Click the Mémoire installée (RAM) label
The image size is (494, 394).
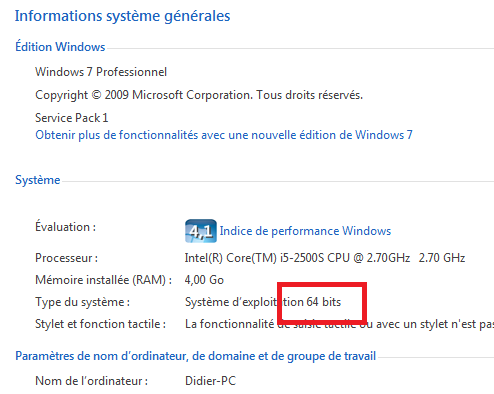[104, 280]
